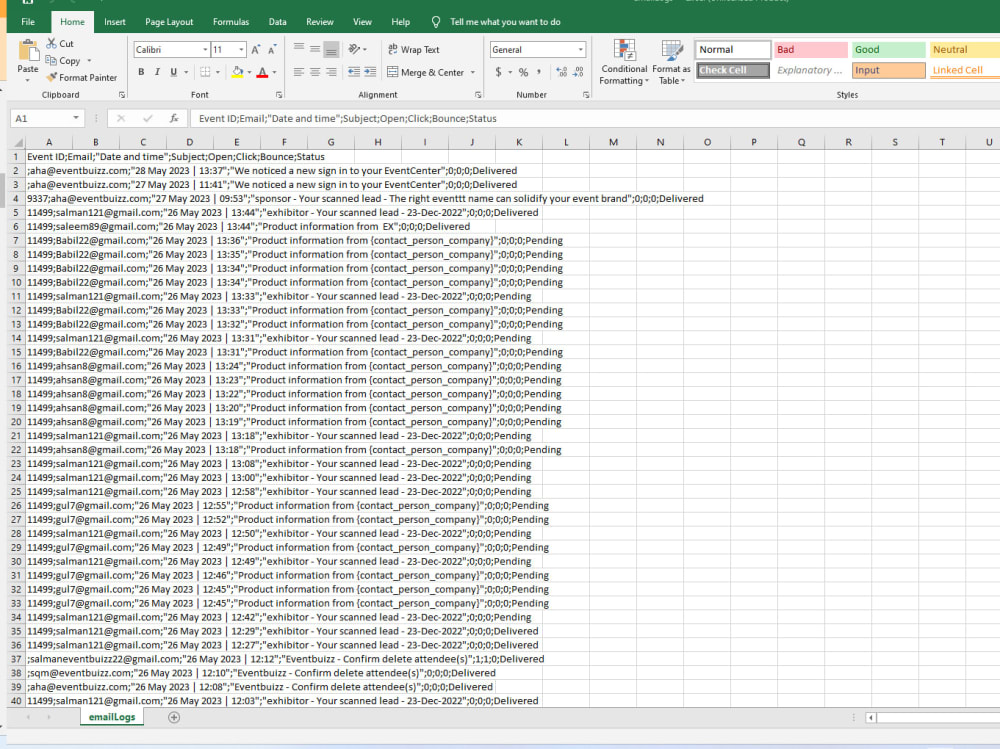Expand Merge & Center dropdown arrow
Image resolution: width=1000 pixels, height=749 pixels.
click(x=473, y=73)
